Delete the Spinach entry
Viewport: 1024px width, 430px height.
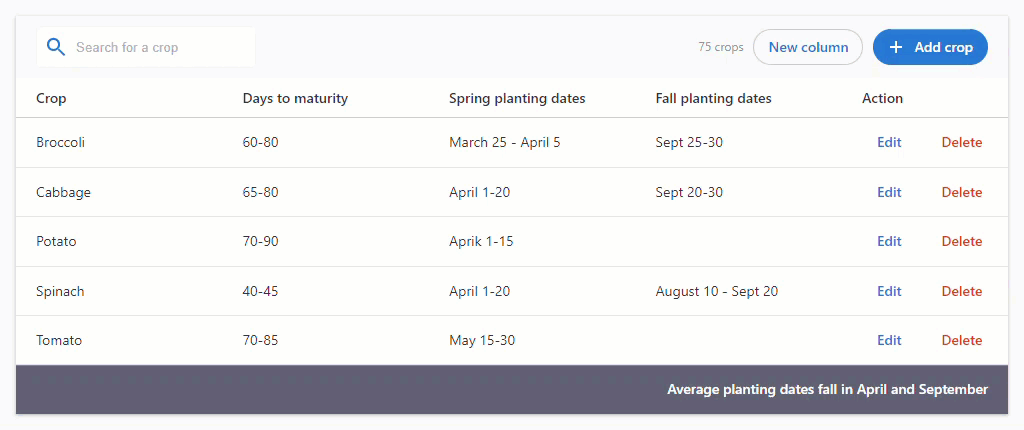click(x=961, y=291)
